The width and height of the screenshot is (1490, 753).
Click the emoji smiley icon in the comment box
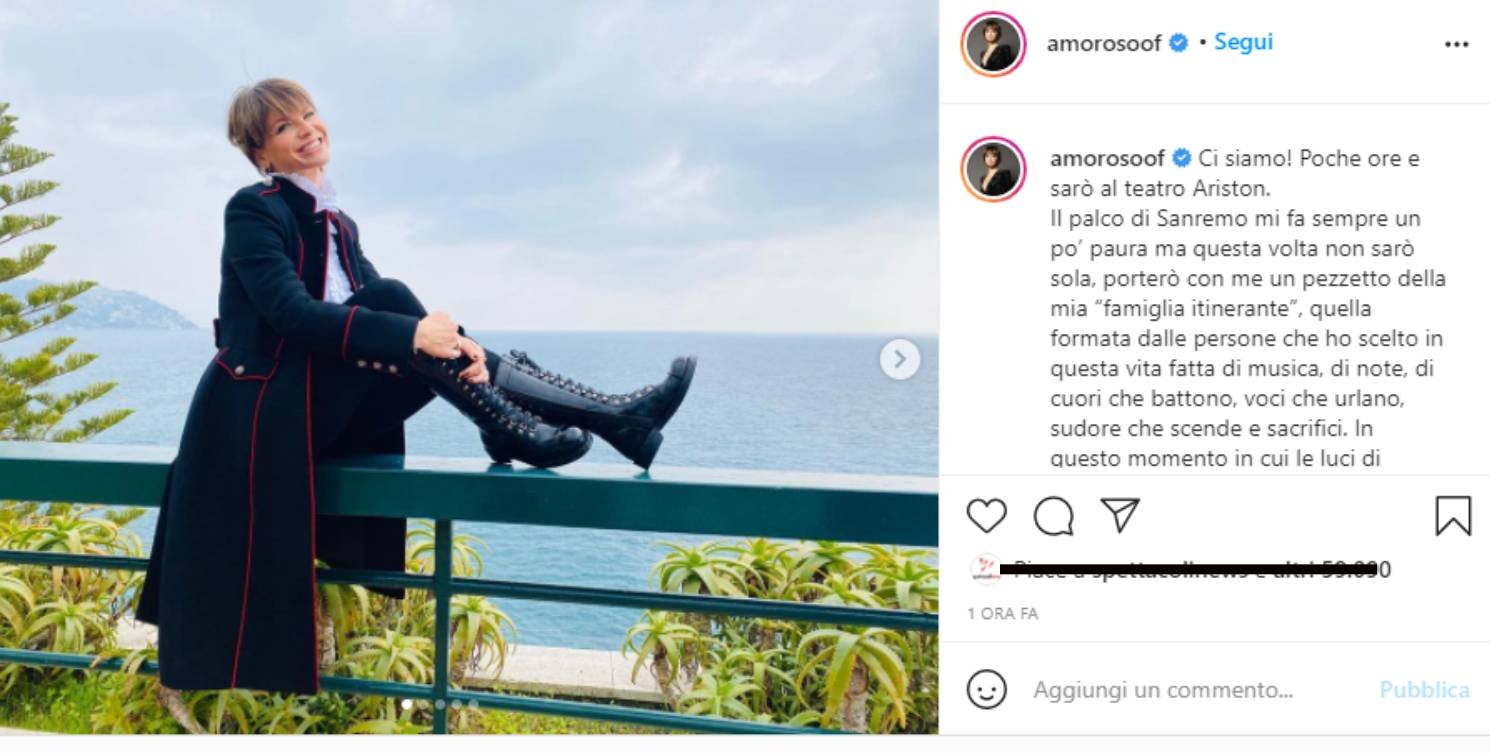(987, 689)
